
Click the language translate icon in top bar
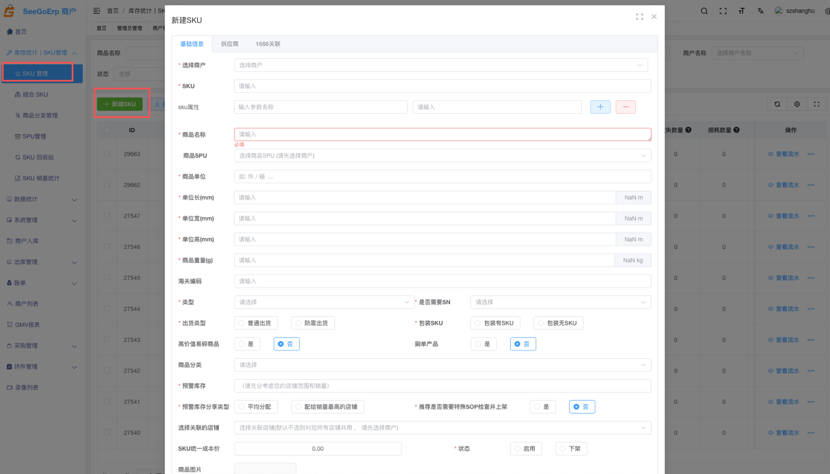pyautogui.click(x=760, y=11)
